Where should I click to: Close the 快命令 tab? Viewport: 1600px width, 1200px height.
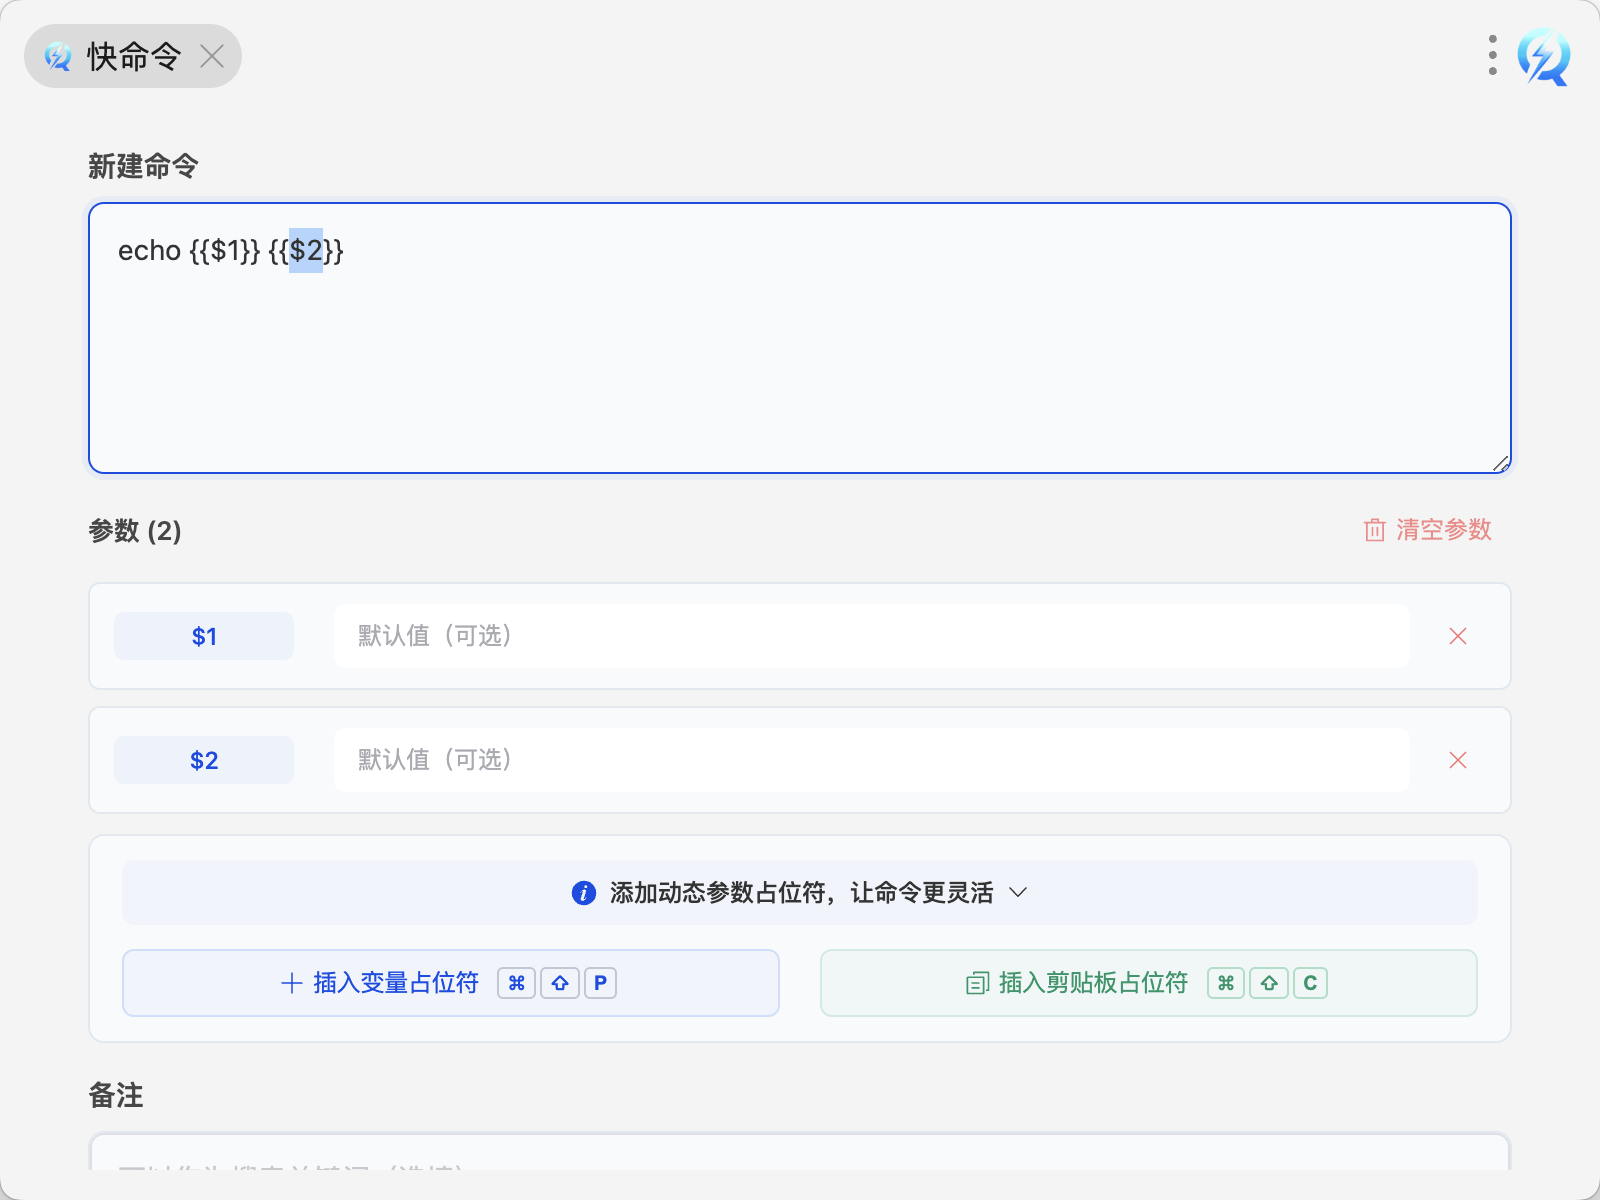tap(212, 56)
